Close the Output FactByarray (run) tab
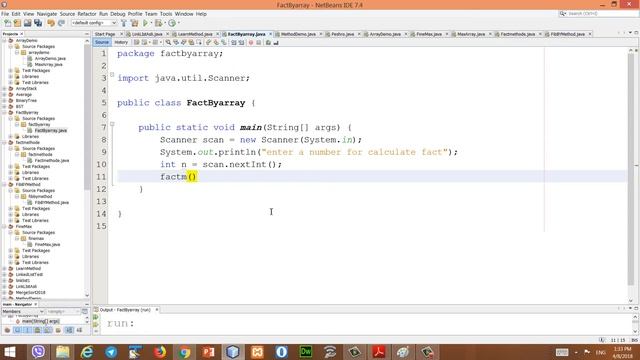Viewport: 640px width, 360px height. 157,310
